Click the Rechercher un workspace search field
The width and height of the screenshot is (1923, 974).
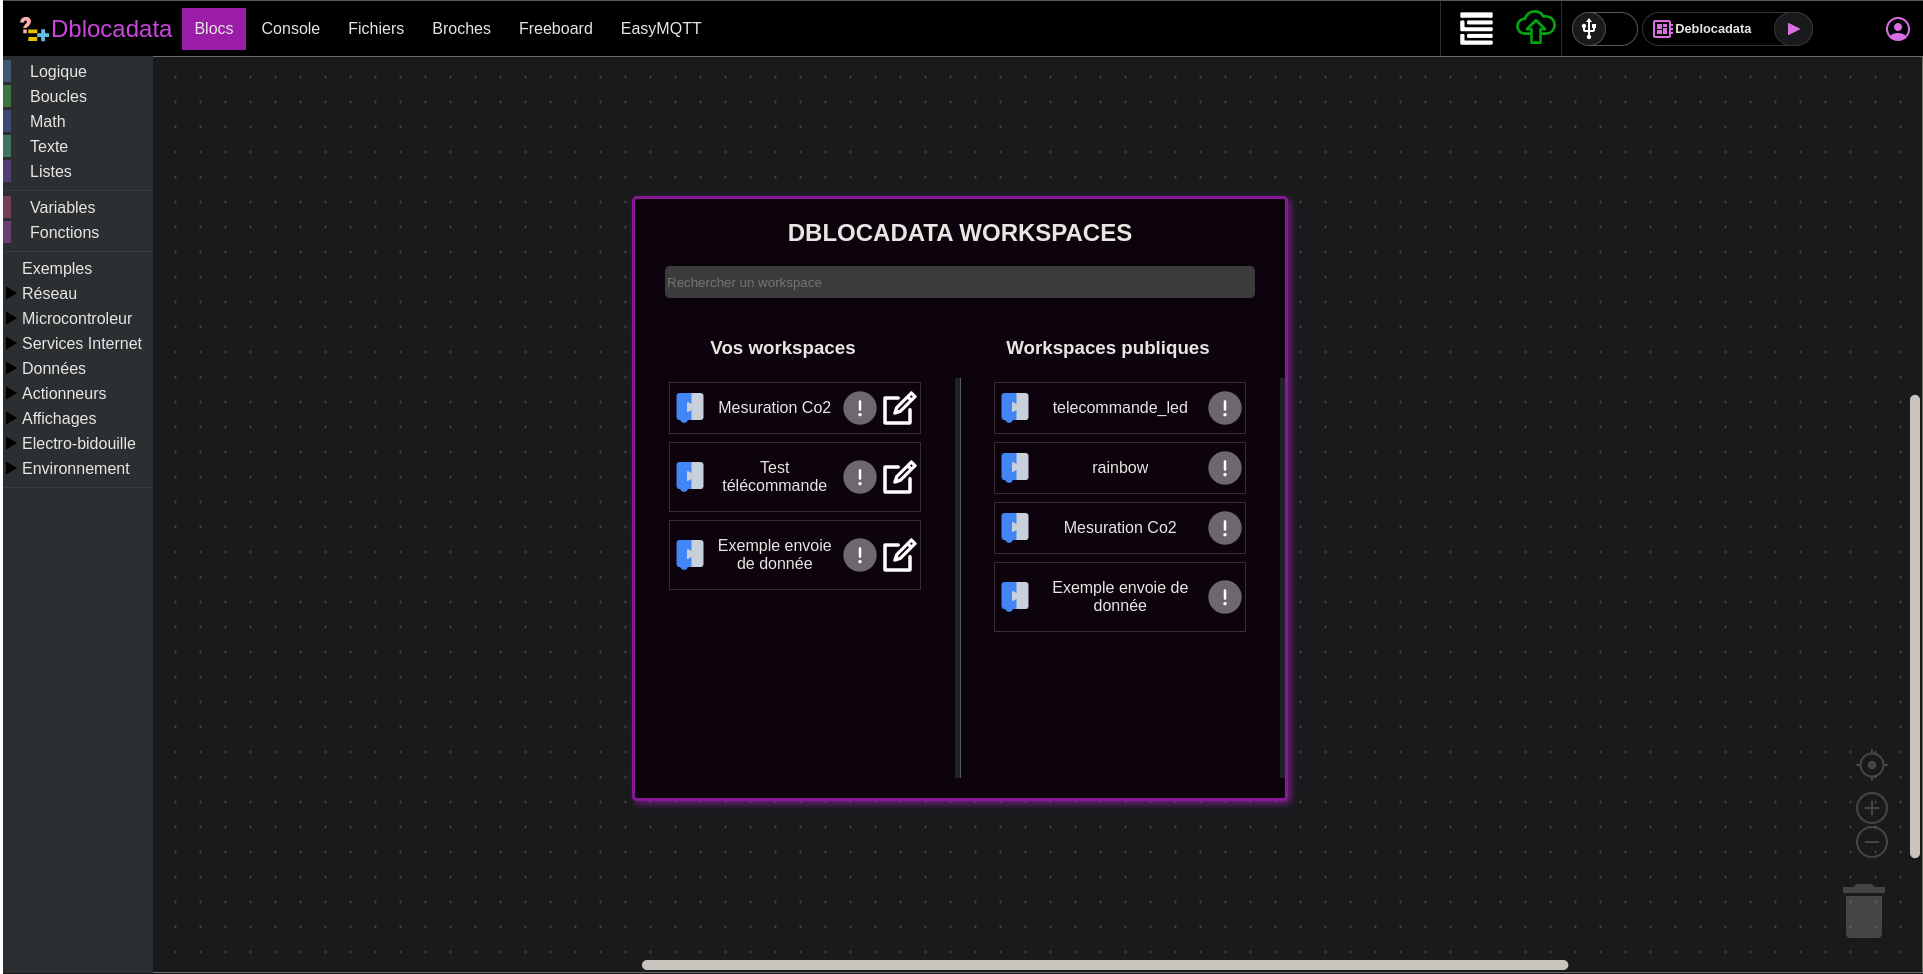[959, 283]
